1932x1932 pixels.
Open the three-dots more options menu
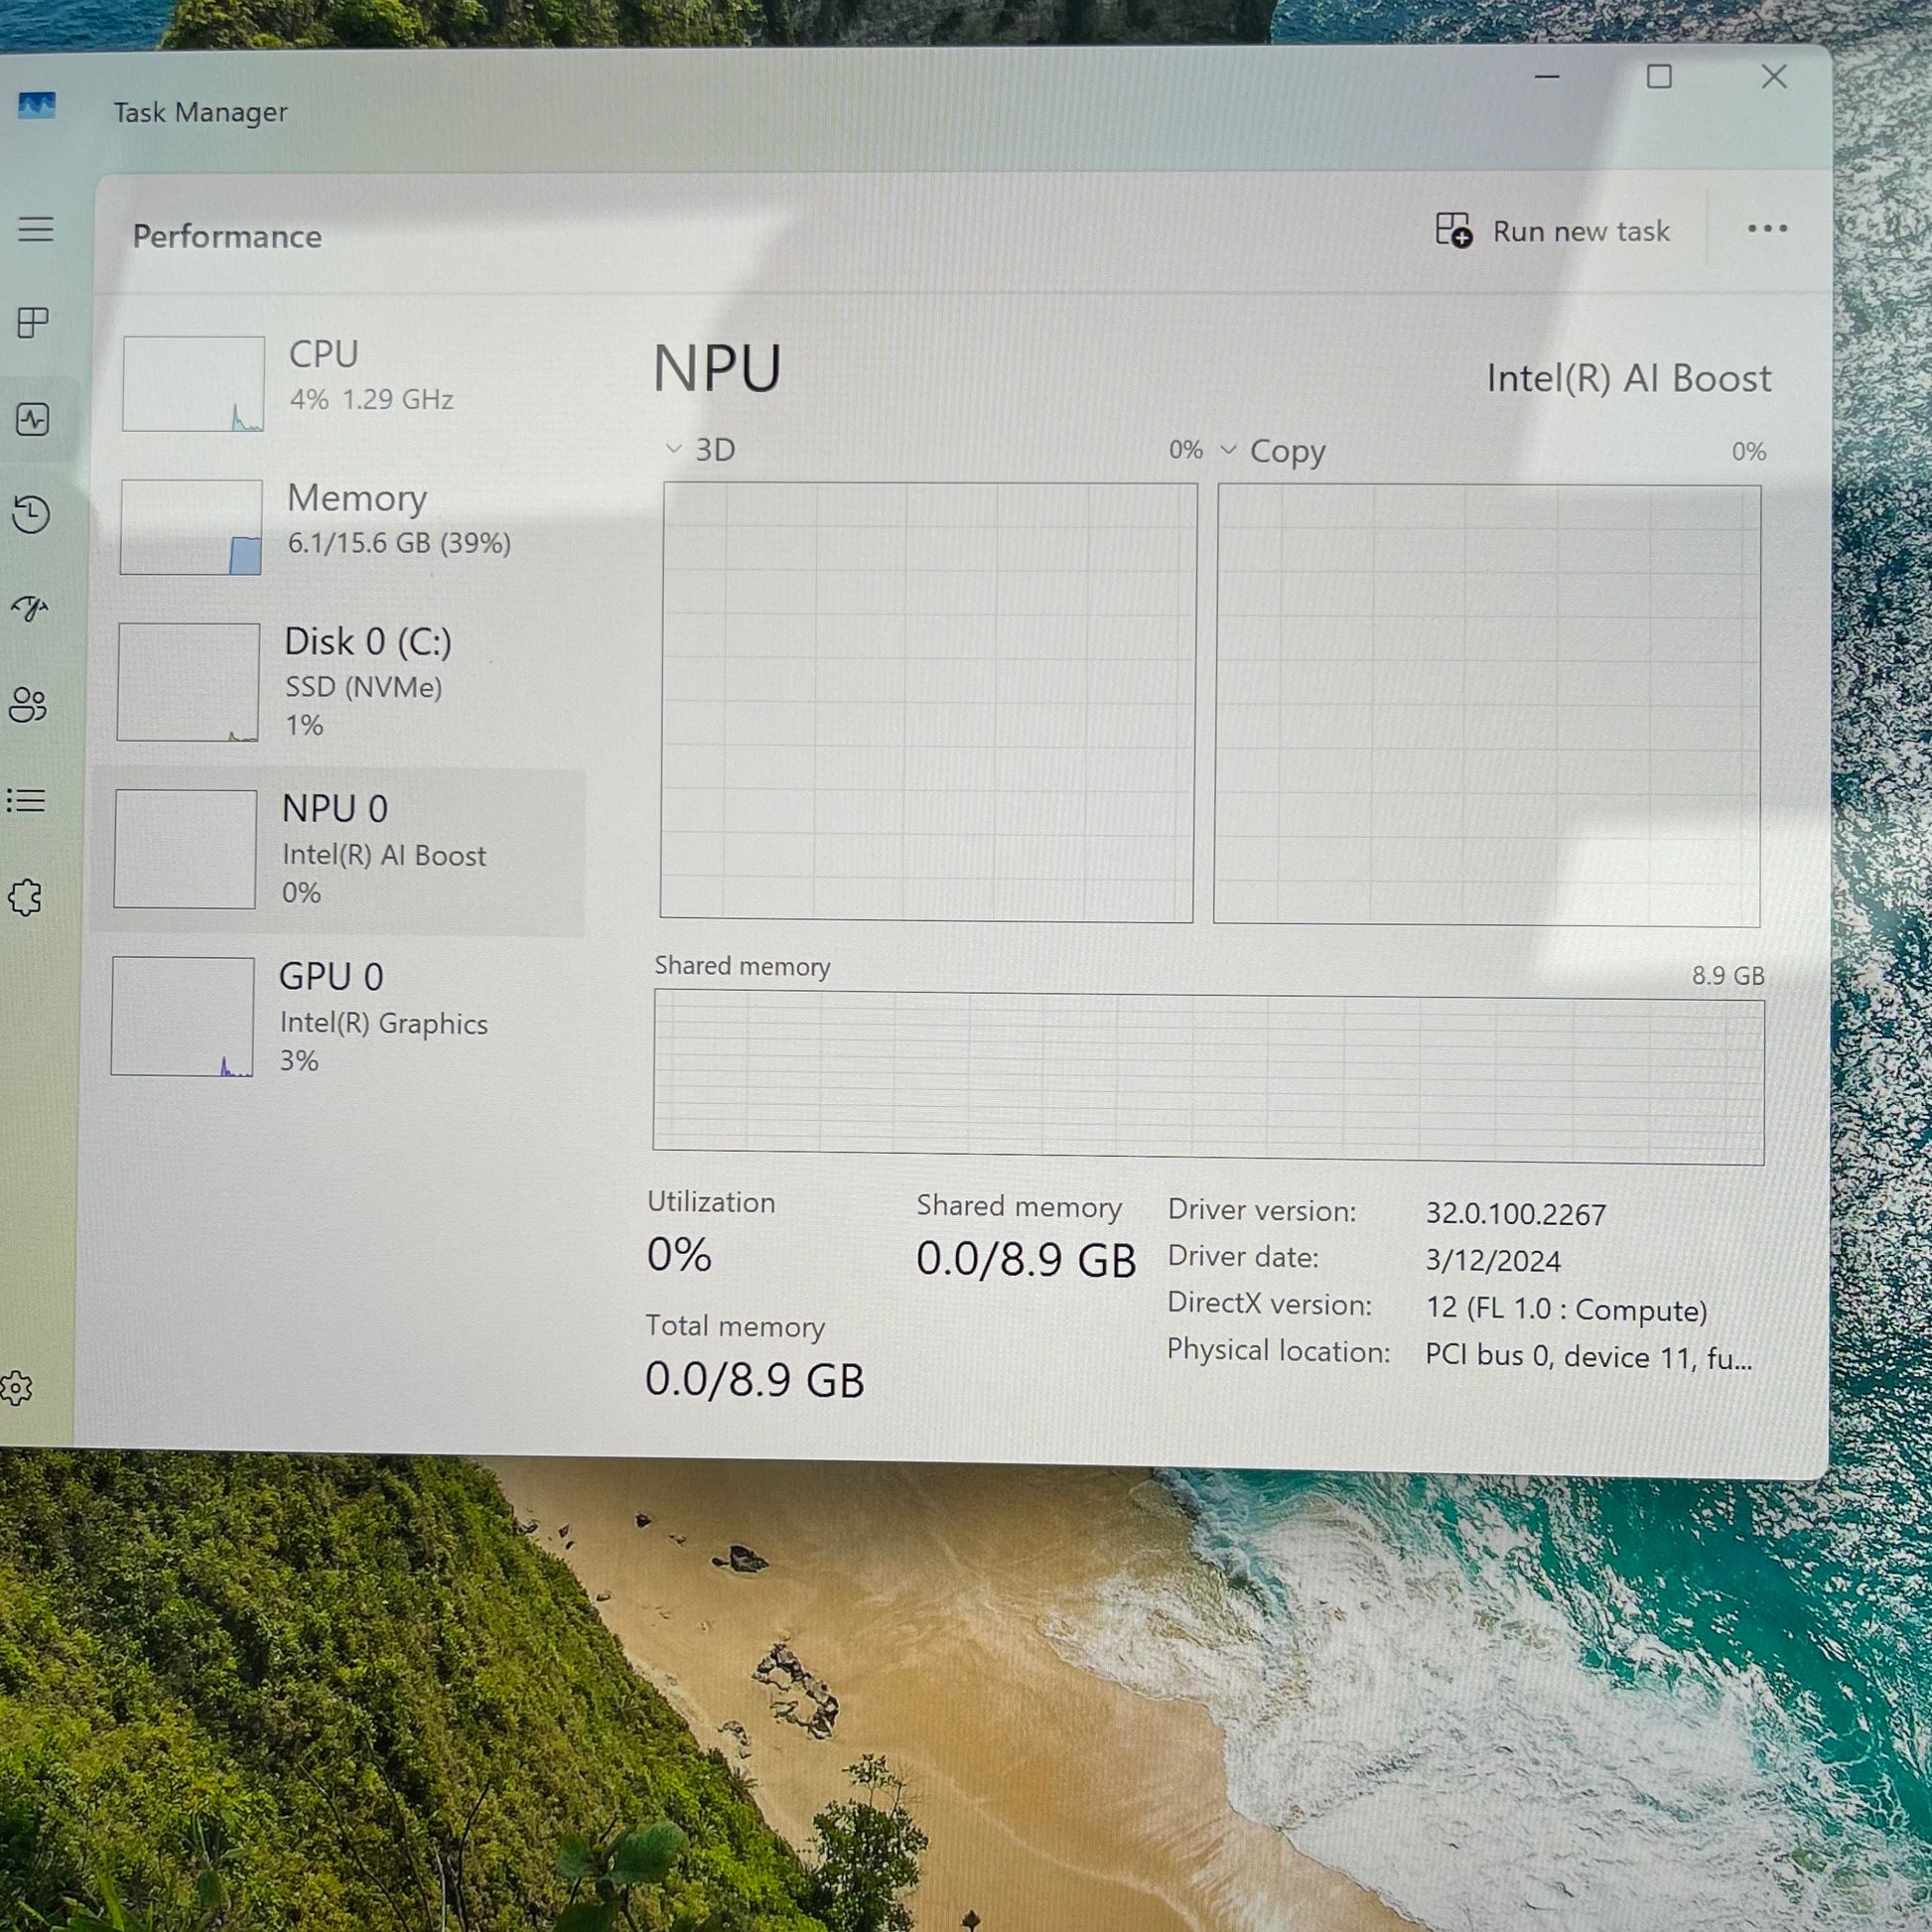click(x=1767, y=229)
